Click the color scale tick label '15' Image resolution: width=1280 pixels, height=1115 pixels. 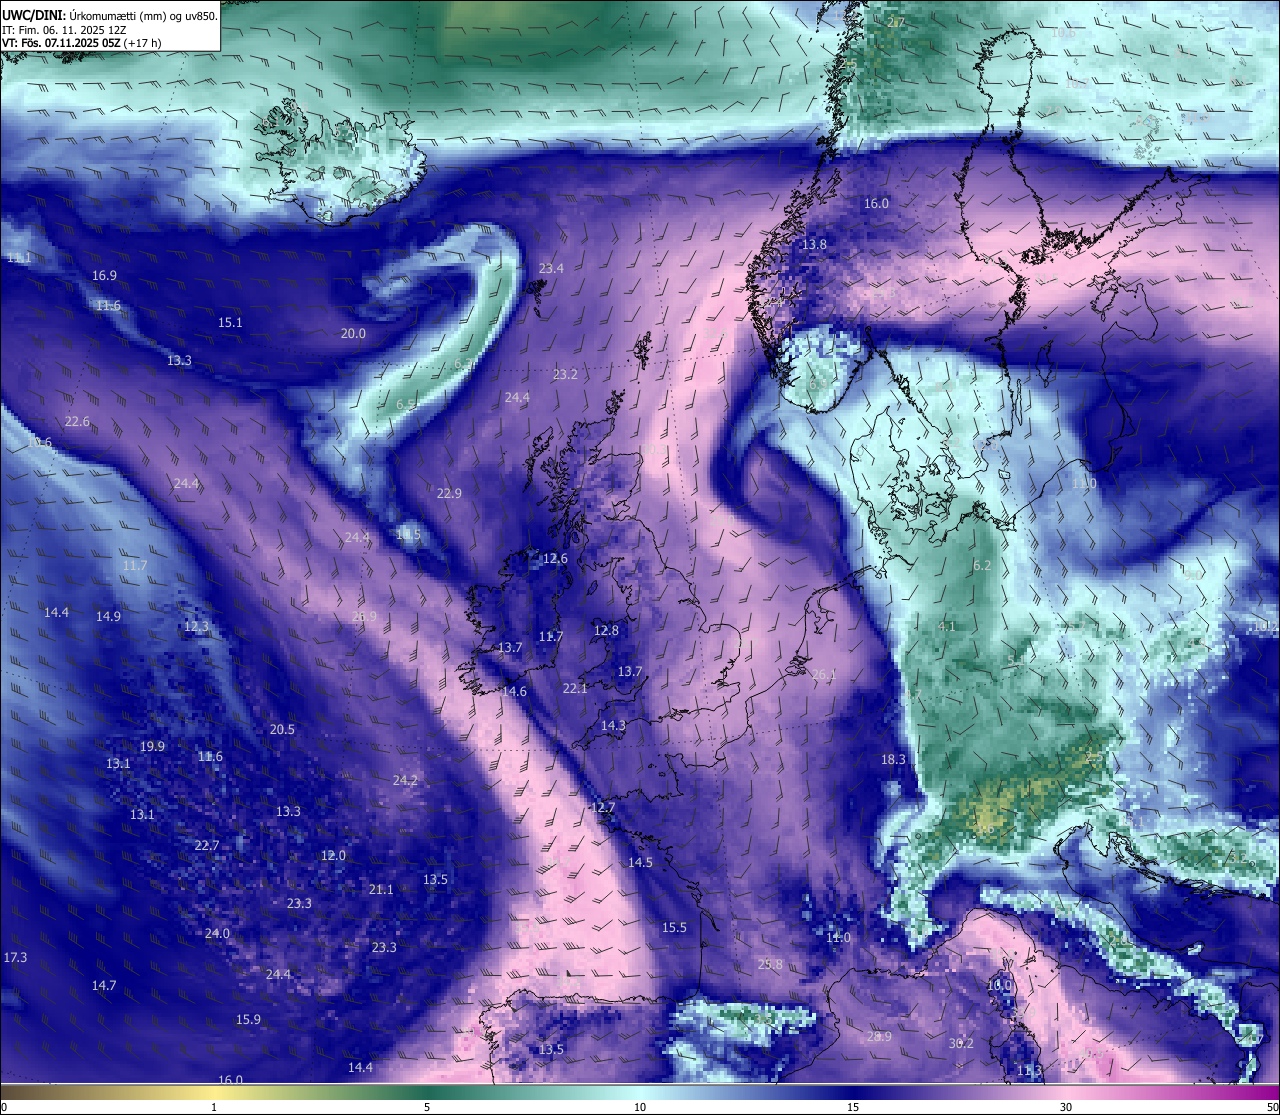coord(853,1107)
